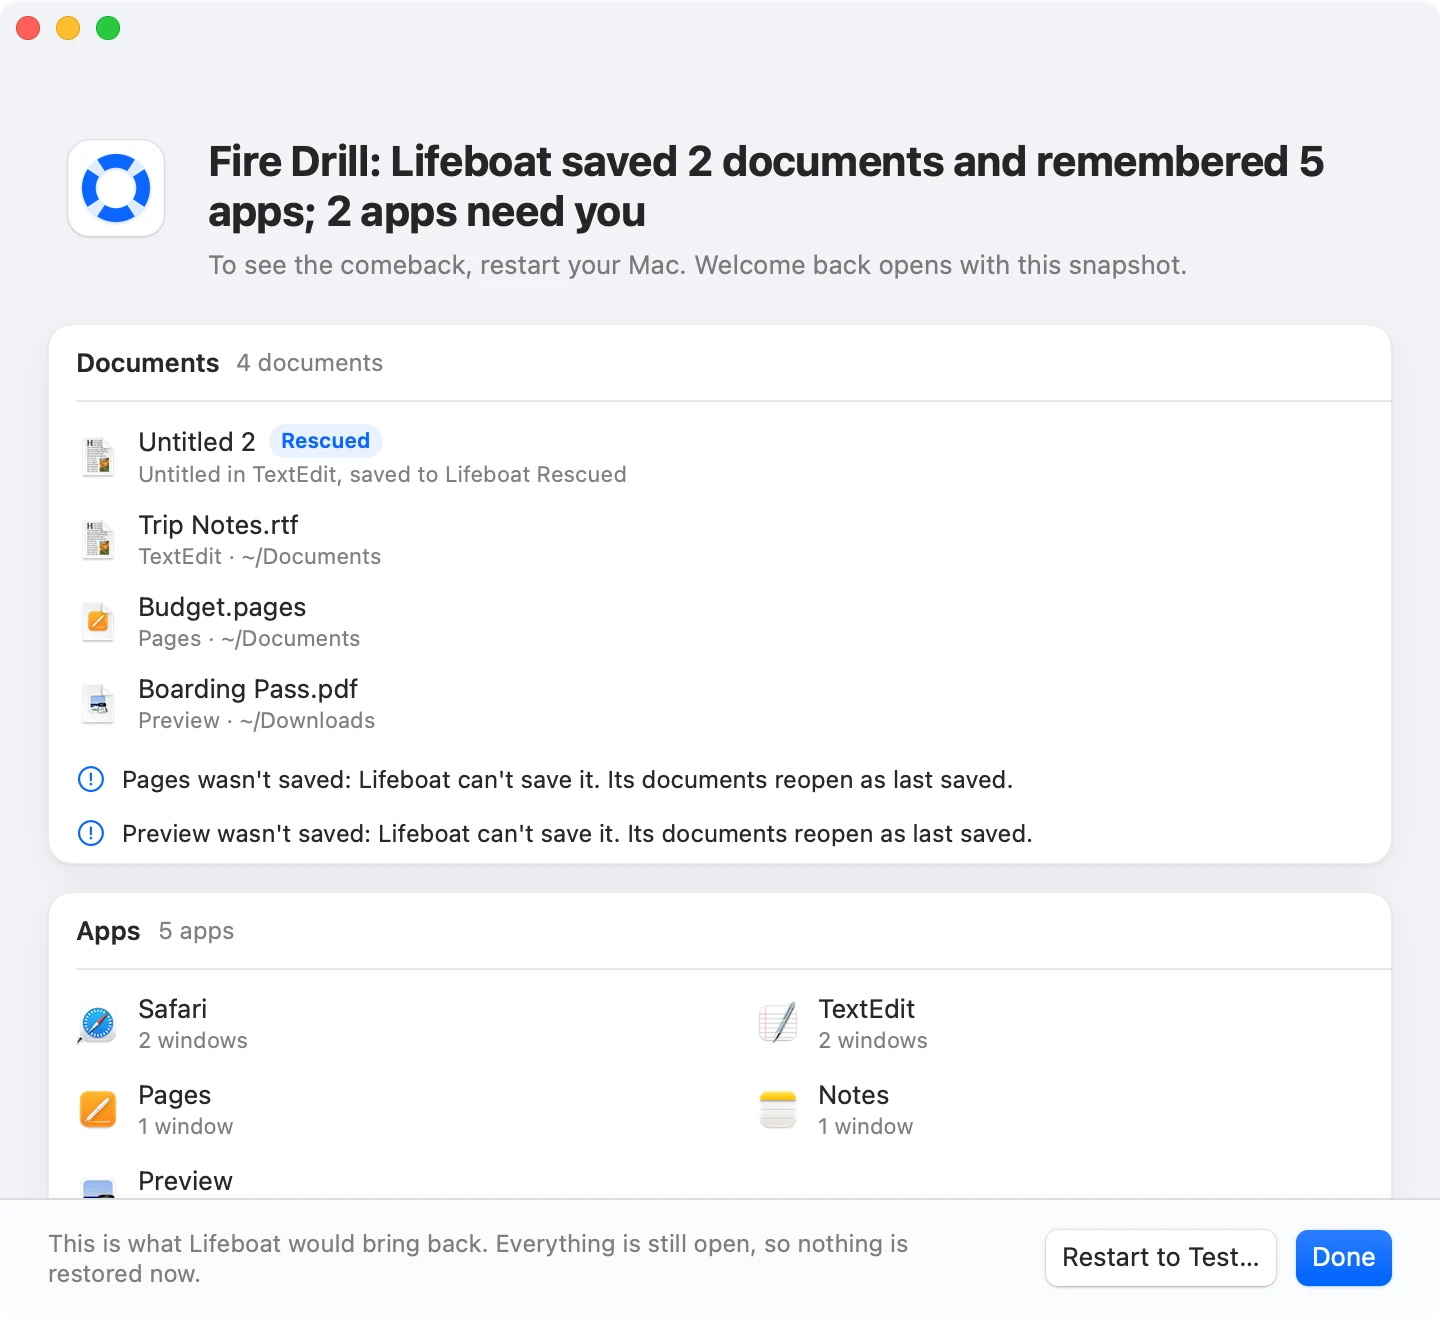The image size is (1440, 1320).
Task: Click the '5 apps' count label
Action: [x=197, y=931]
